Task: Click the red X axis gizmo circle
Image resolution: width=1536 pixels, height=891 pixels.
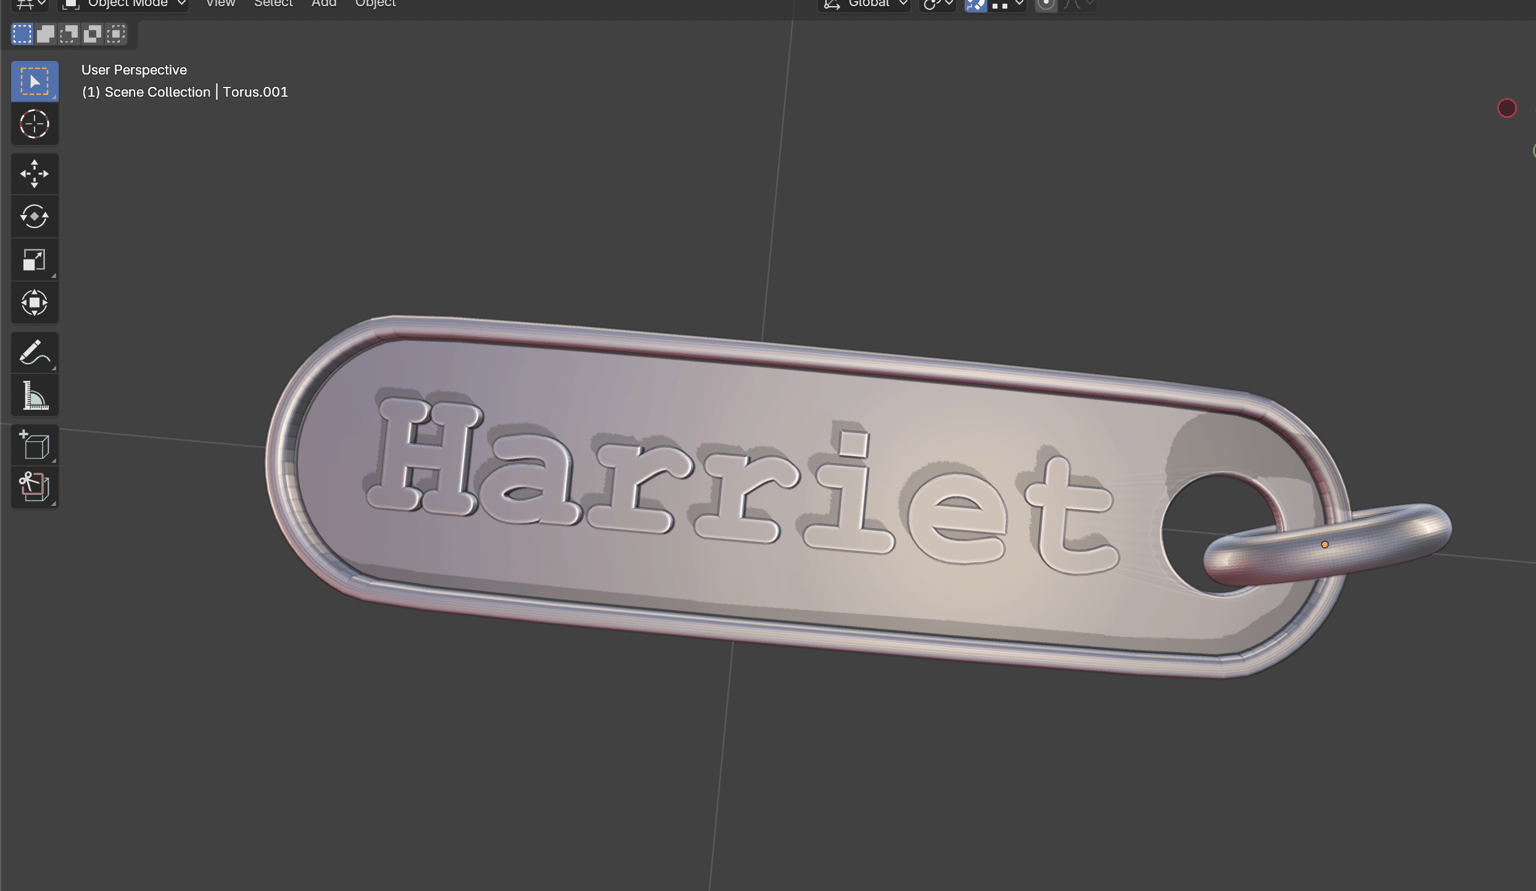Action: pos(1507,108)
